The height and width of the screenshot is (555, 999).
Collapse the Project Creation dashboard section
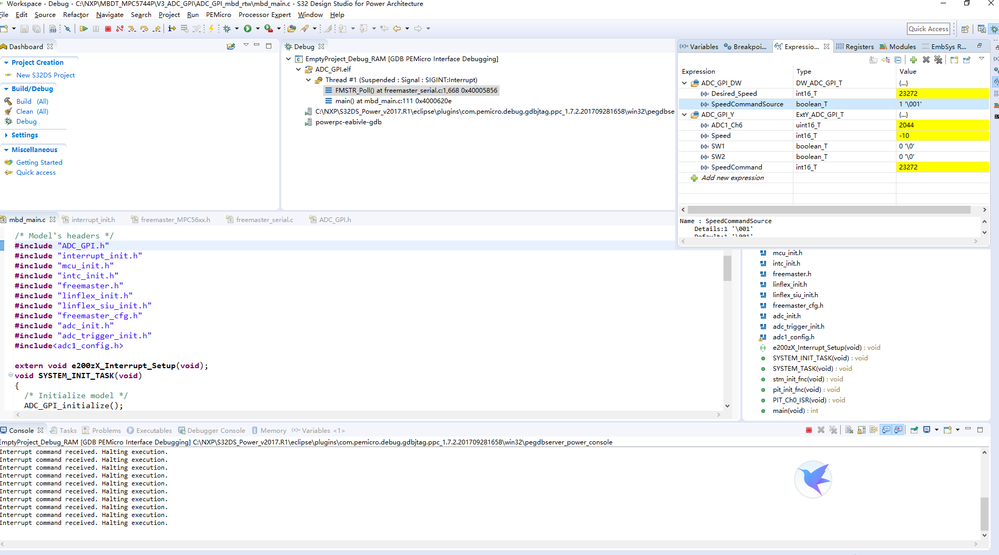pos(6,62)
